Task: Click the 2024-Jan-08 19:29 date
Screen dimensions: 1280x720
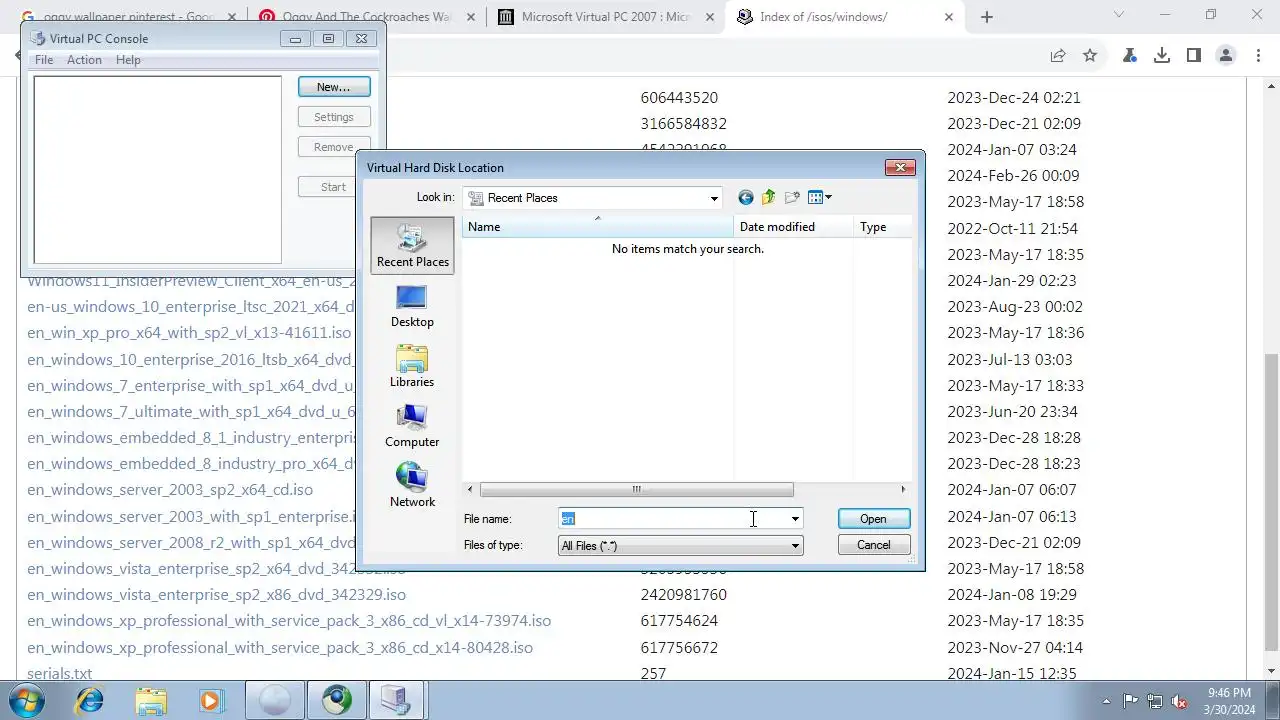Action: click(1012, 595)
